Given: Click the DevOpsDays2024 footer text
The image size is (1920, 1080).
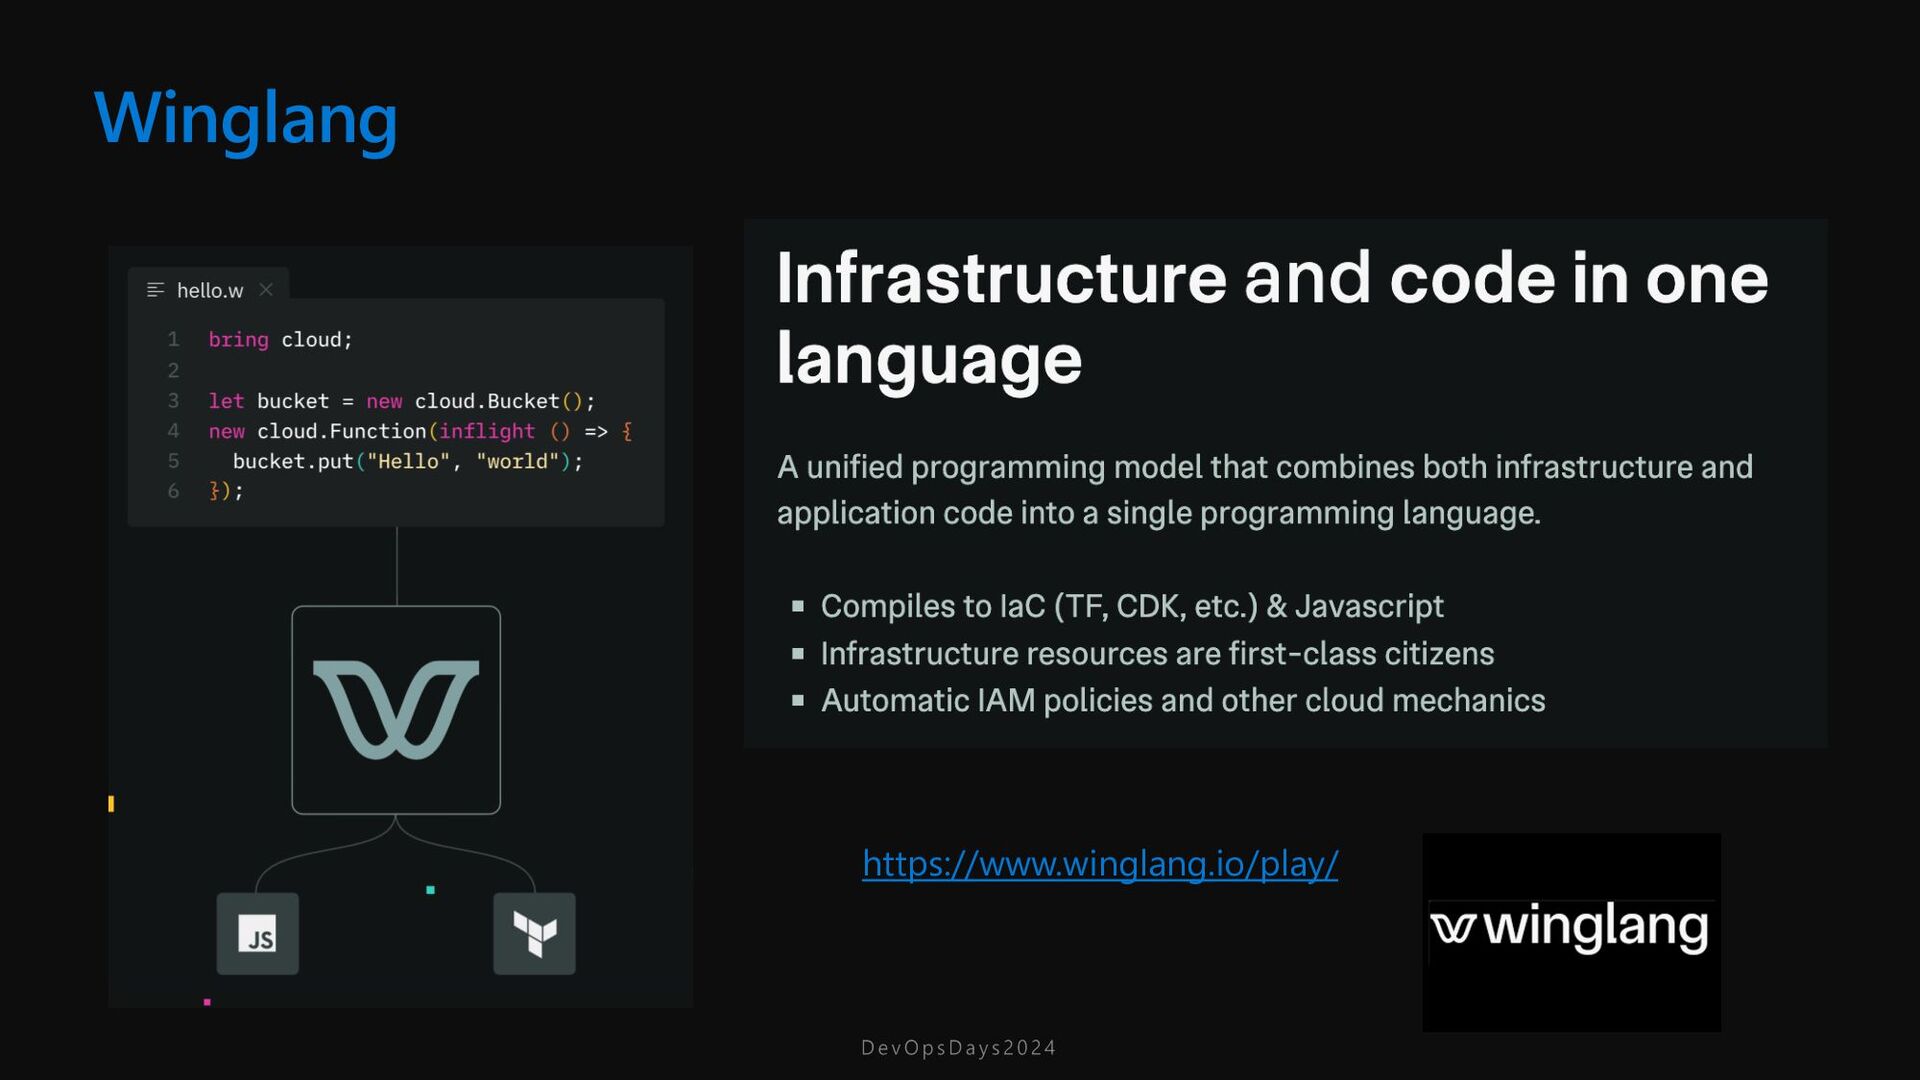Looking at the screenshot, I should pyautogui.click(x=959, y=1048).
